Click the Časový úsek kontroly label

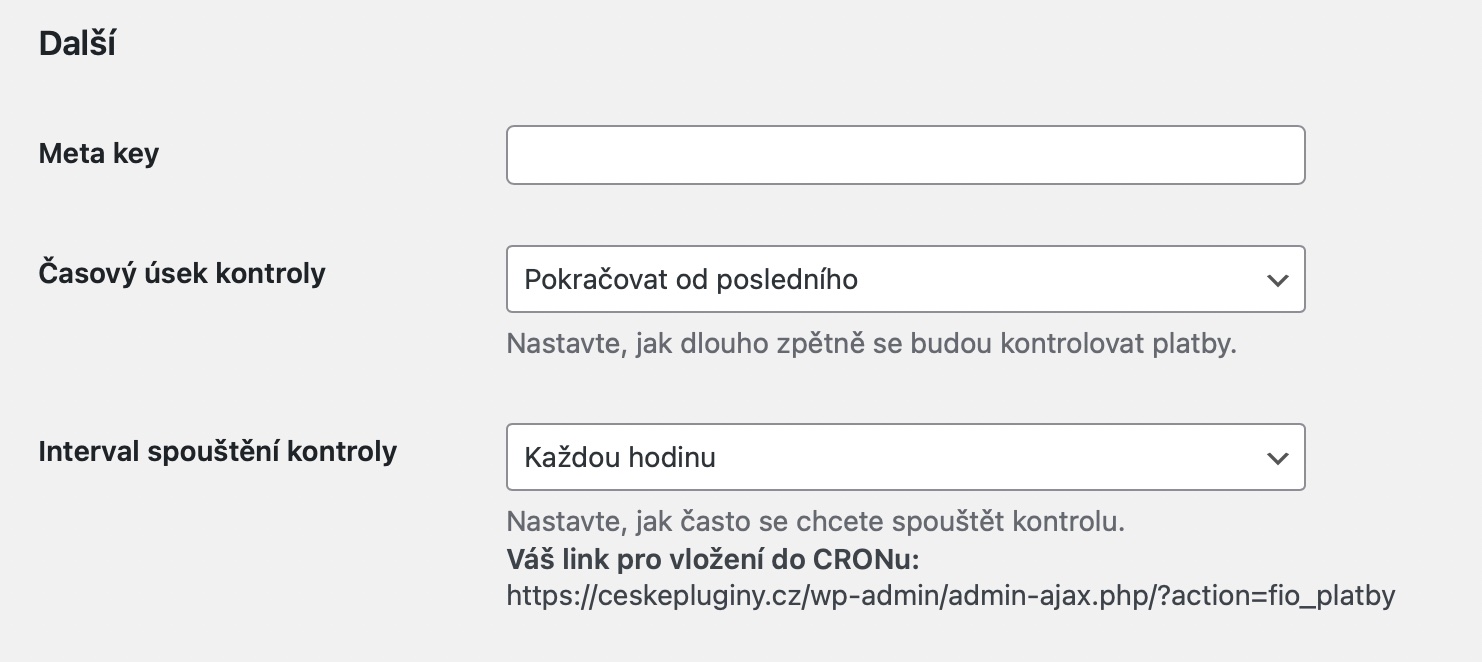click(182, 273)
